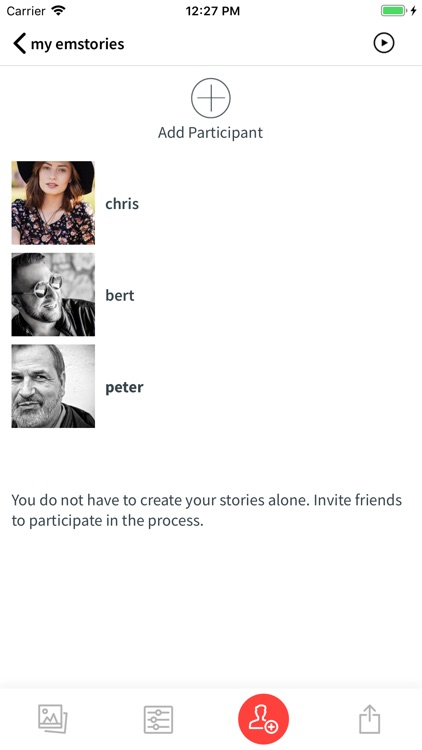Tap the 'my emstories' back label
Image resolution: width=422 pixels, height=750 pixels.
(78, 44)
